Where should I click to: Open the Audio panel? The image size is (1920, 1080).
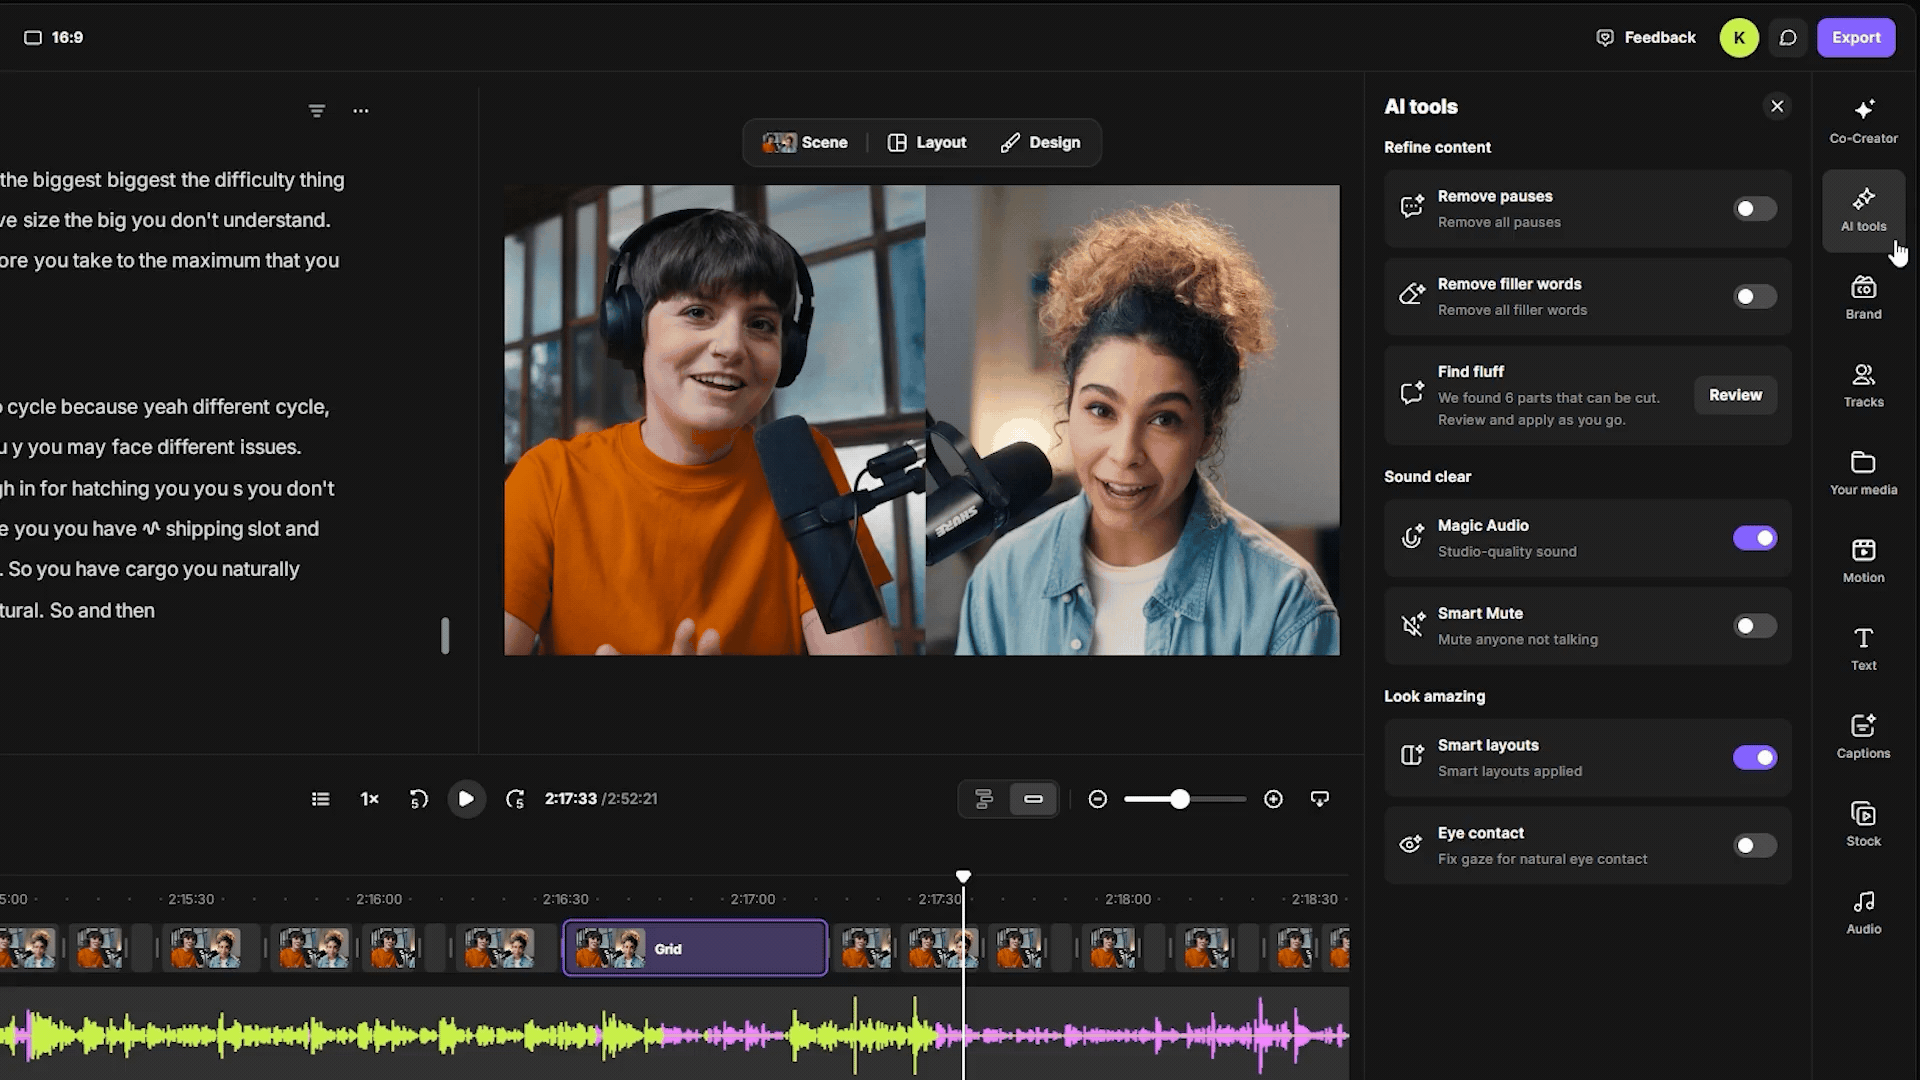[x=1863, y=913]
